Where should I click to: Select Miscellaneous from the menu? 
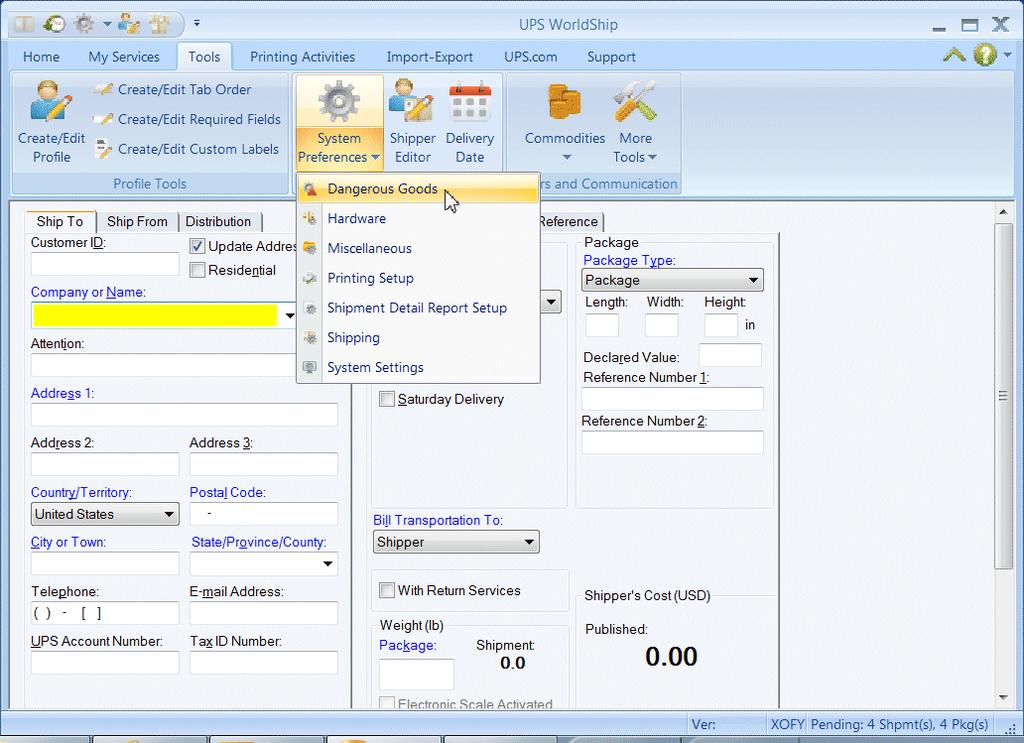point(418,249)
